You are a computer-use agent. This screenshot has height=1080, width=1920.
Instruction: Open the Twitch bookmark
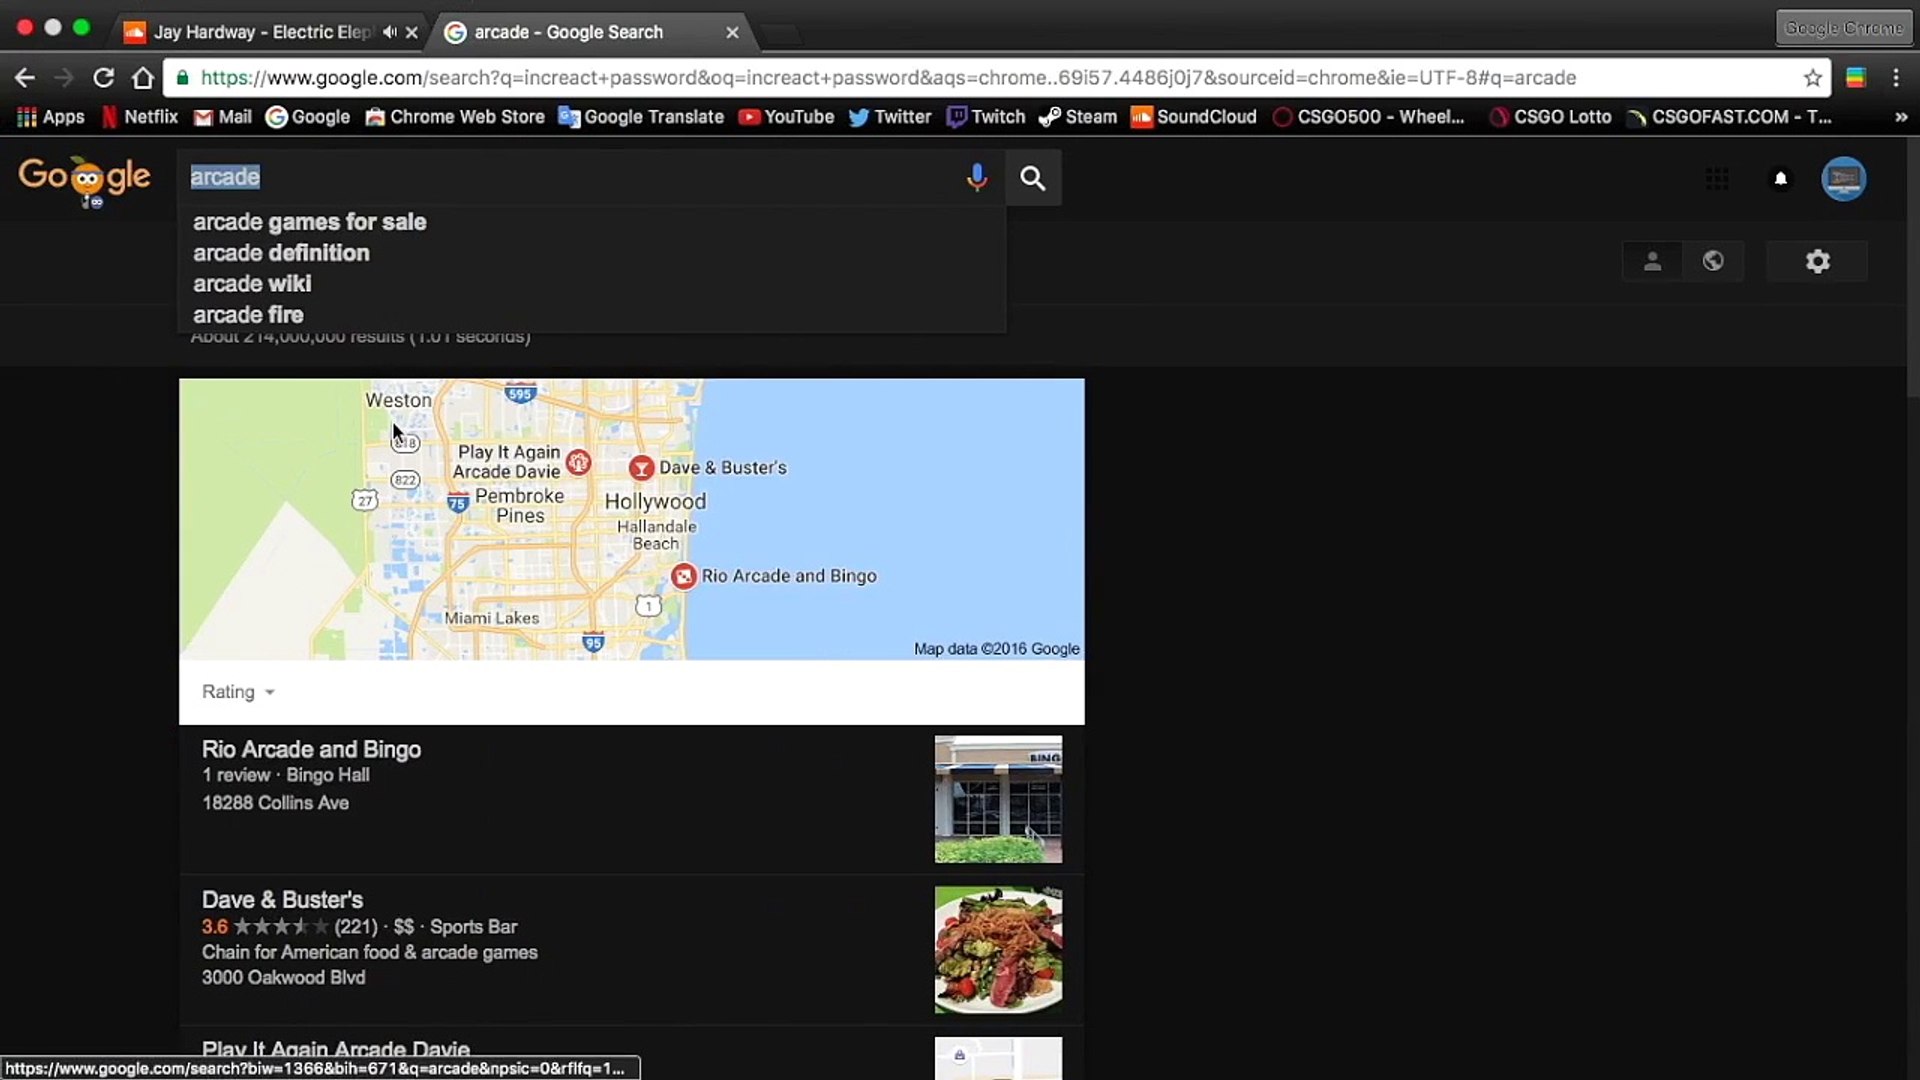(986, 117)
